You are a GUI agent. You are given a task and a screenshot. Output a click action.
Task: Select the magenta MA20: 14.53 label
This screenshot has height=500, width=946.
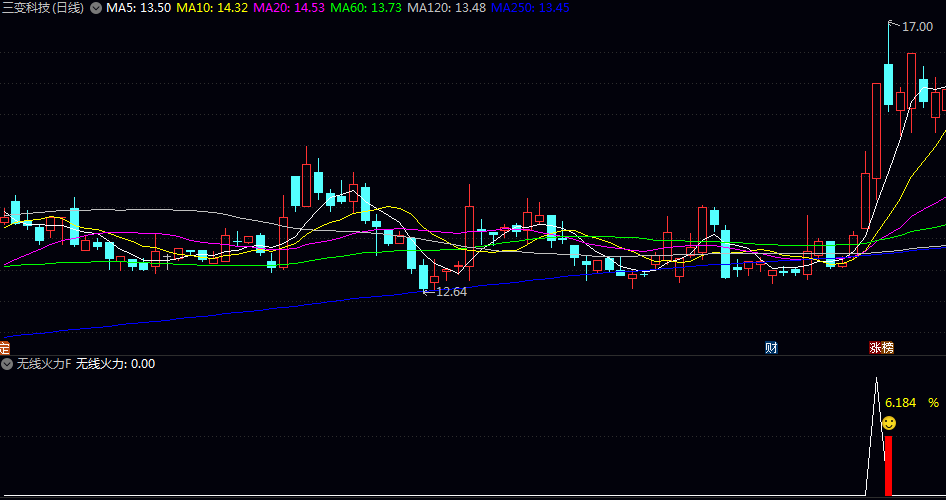289,8
